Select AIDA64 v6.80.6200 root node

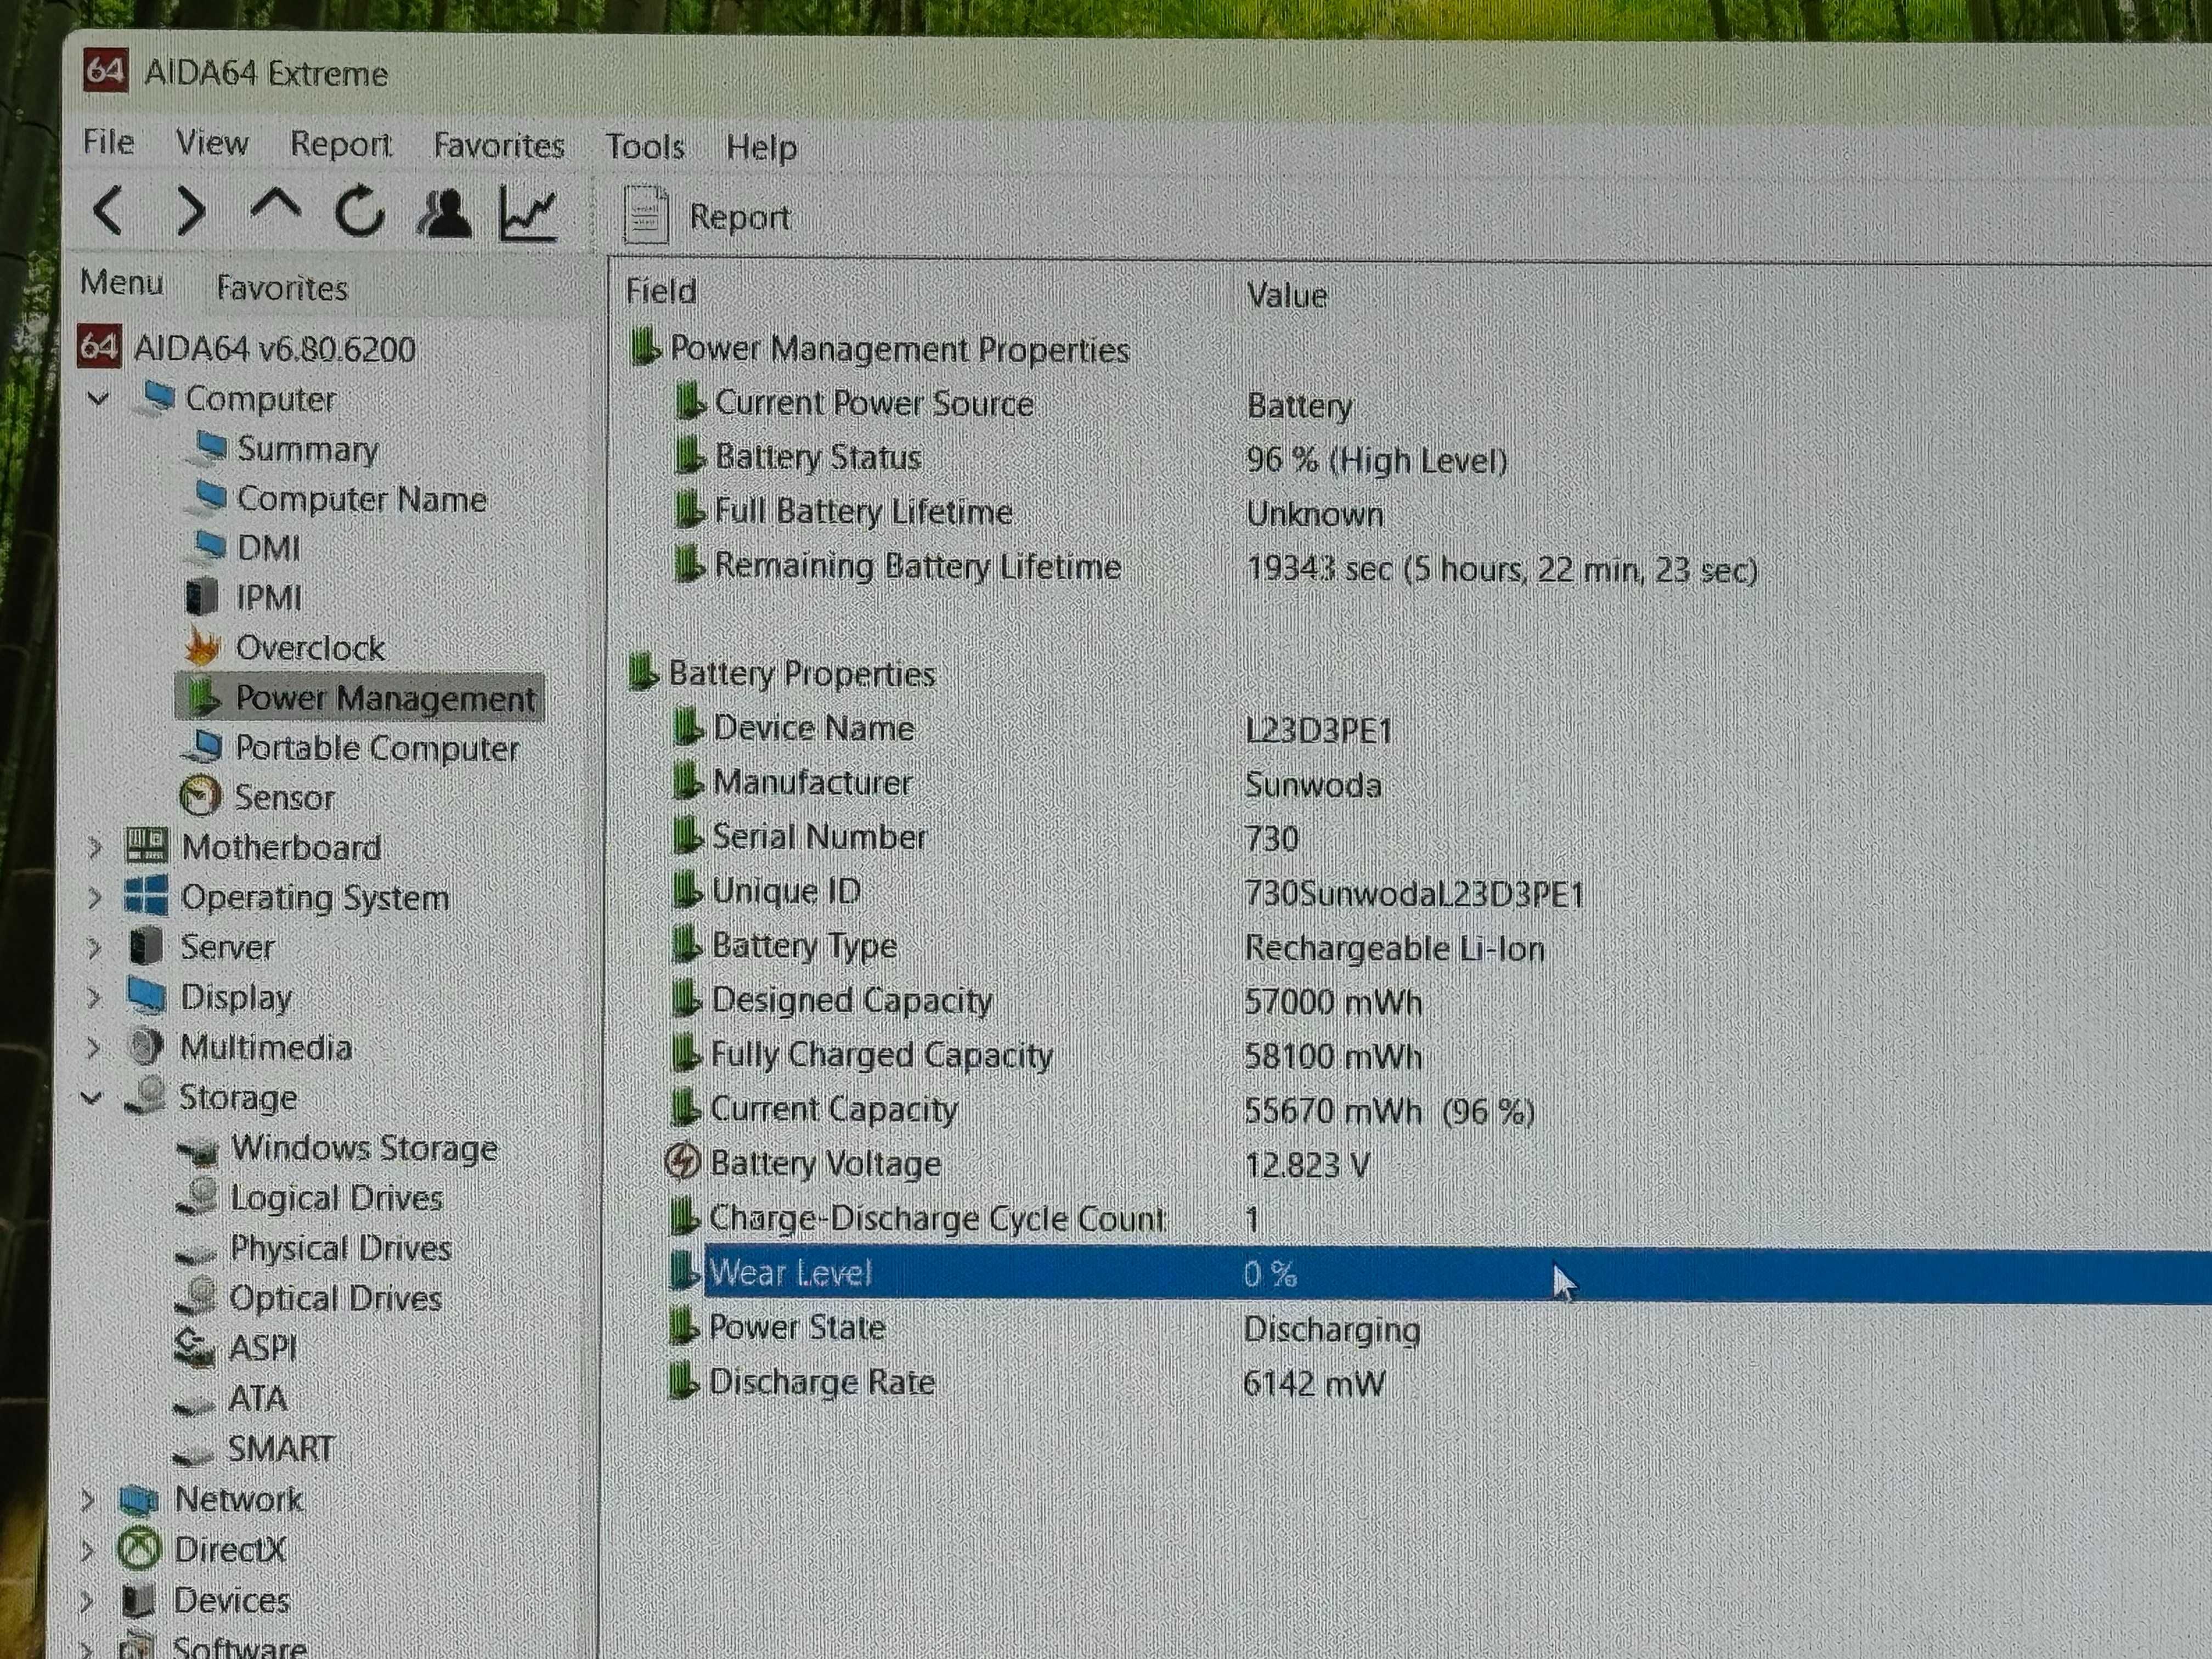247,348
